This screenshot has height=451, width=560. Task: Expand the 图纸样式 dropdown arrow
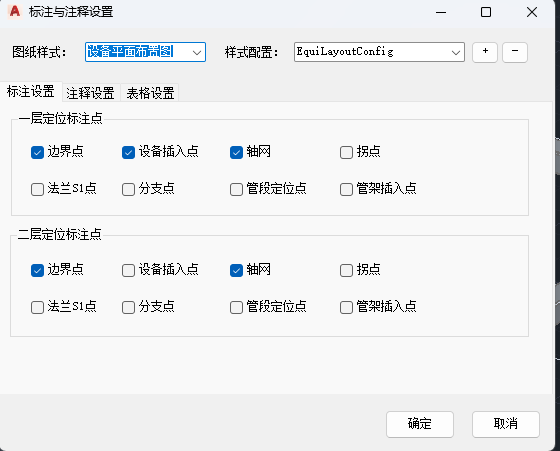pos(197,52)
